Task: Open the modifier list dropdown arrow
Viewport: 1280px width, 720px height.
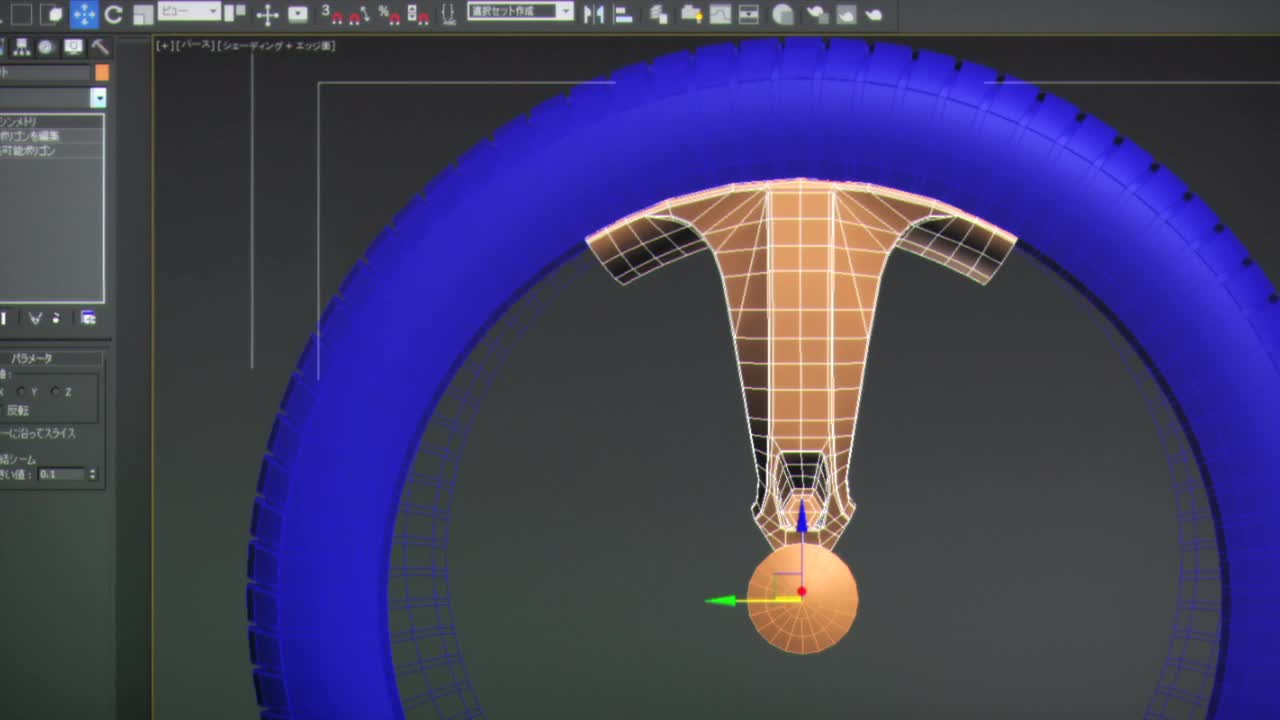Action: click(98, 98)
